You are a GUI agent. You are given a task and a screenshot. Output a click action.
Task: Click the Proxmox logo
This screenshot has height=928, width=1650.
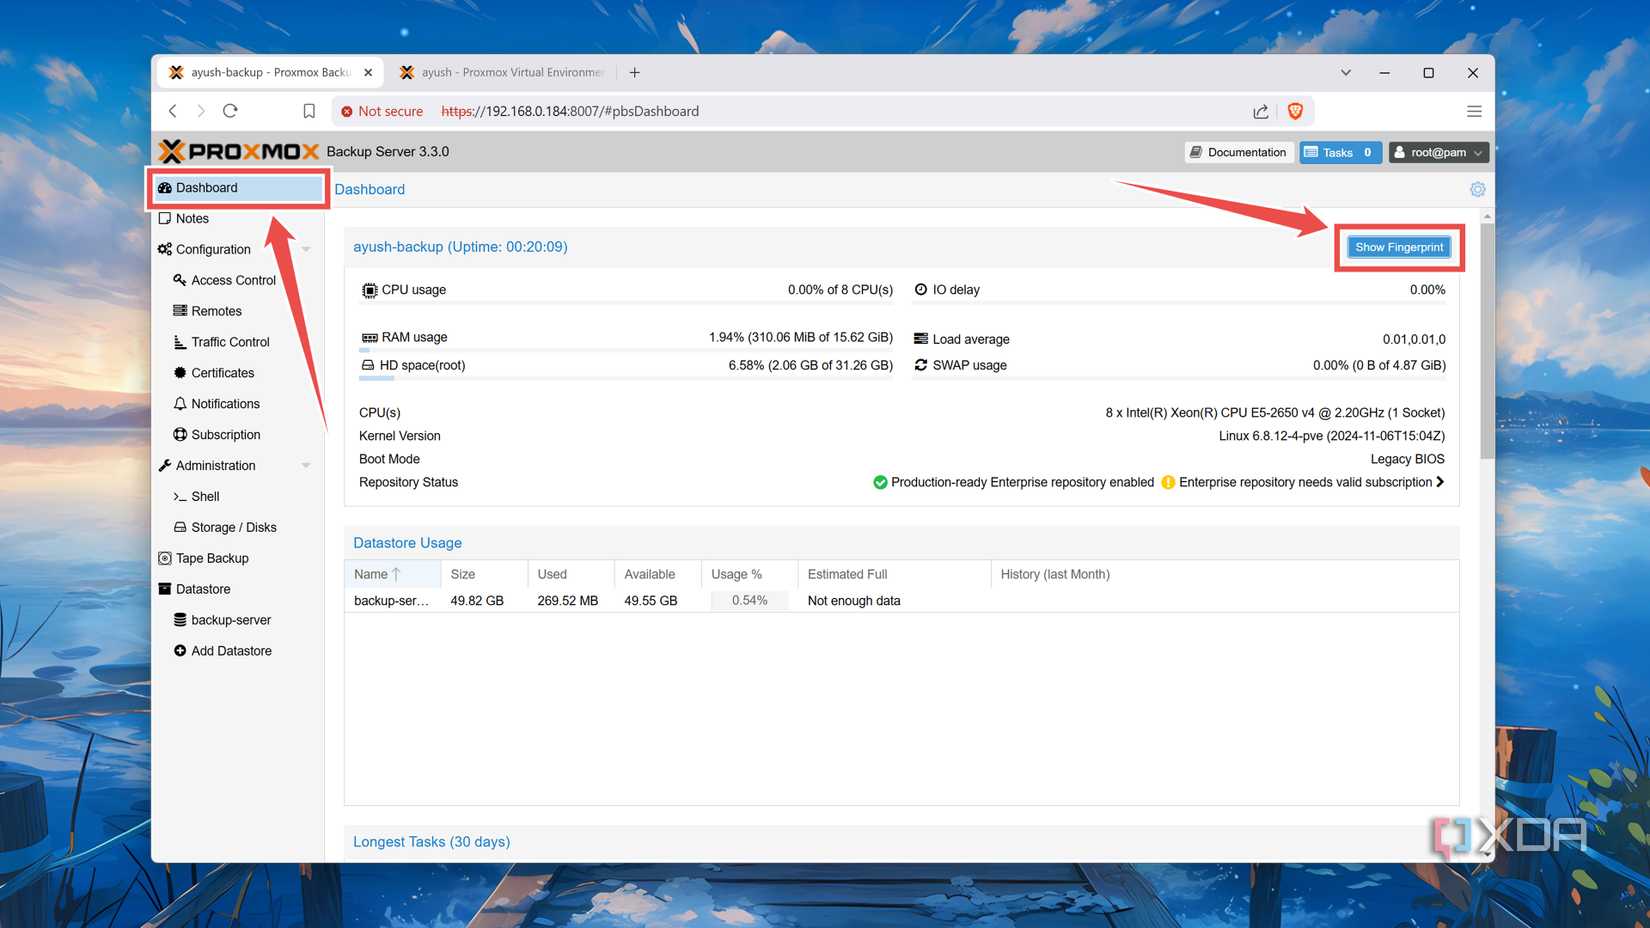tap(239, 151)
